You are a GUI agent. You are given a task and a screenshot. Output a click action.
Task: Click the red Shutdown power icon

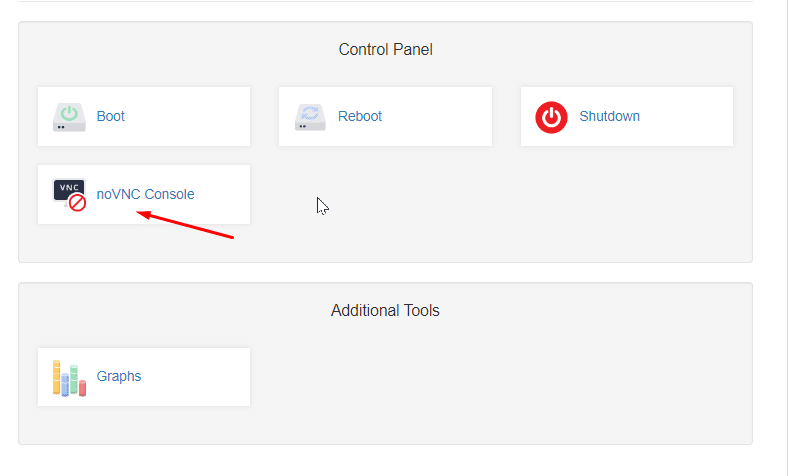[x=551, y=116]
